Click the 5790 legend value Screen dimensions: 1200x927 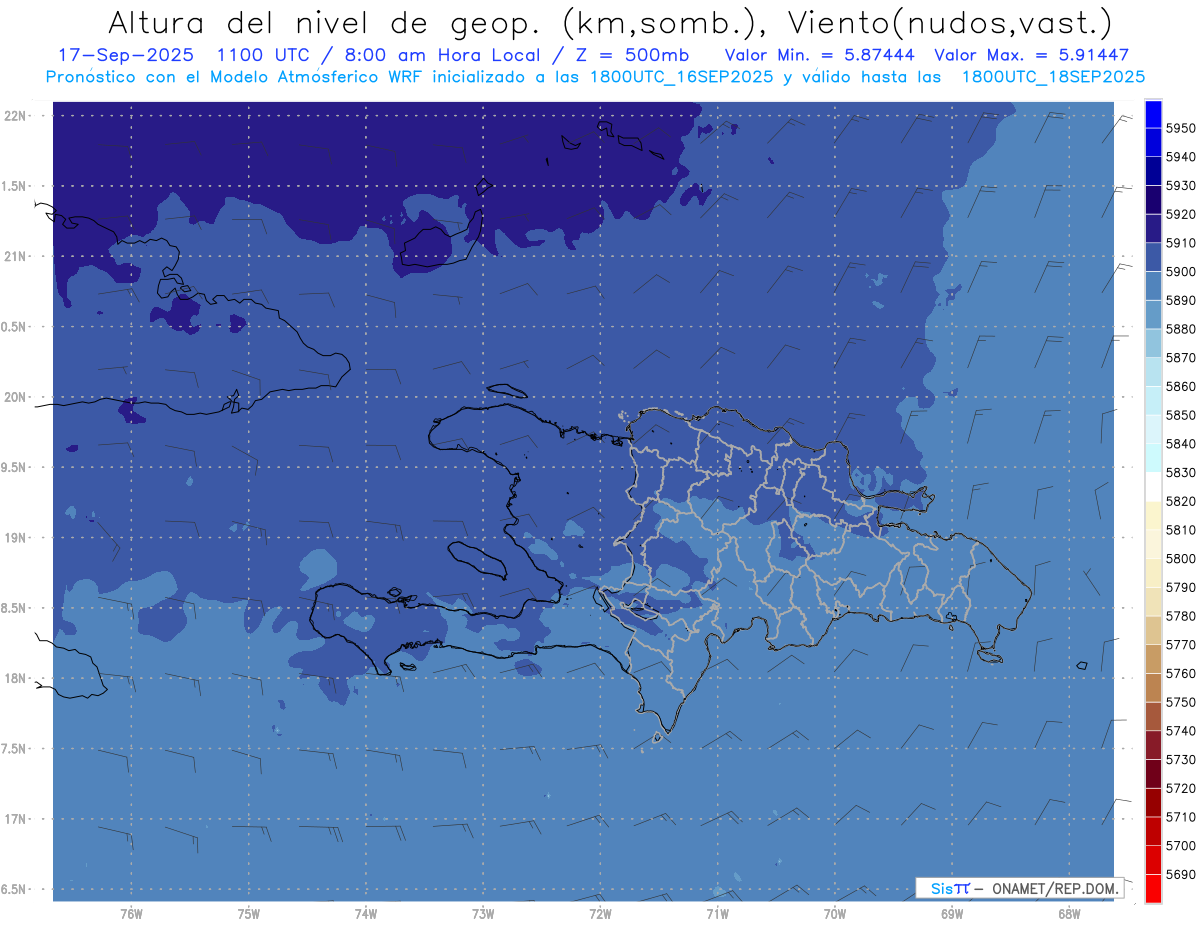click(x=1180, y=587)
